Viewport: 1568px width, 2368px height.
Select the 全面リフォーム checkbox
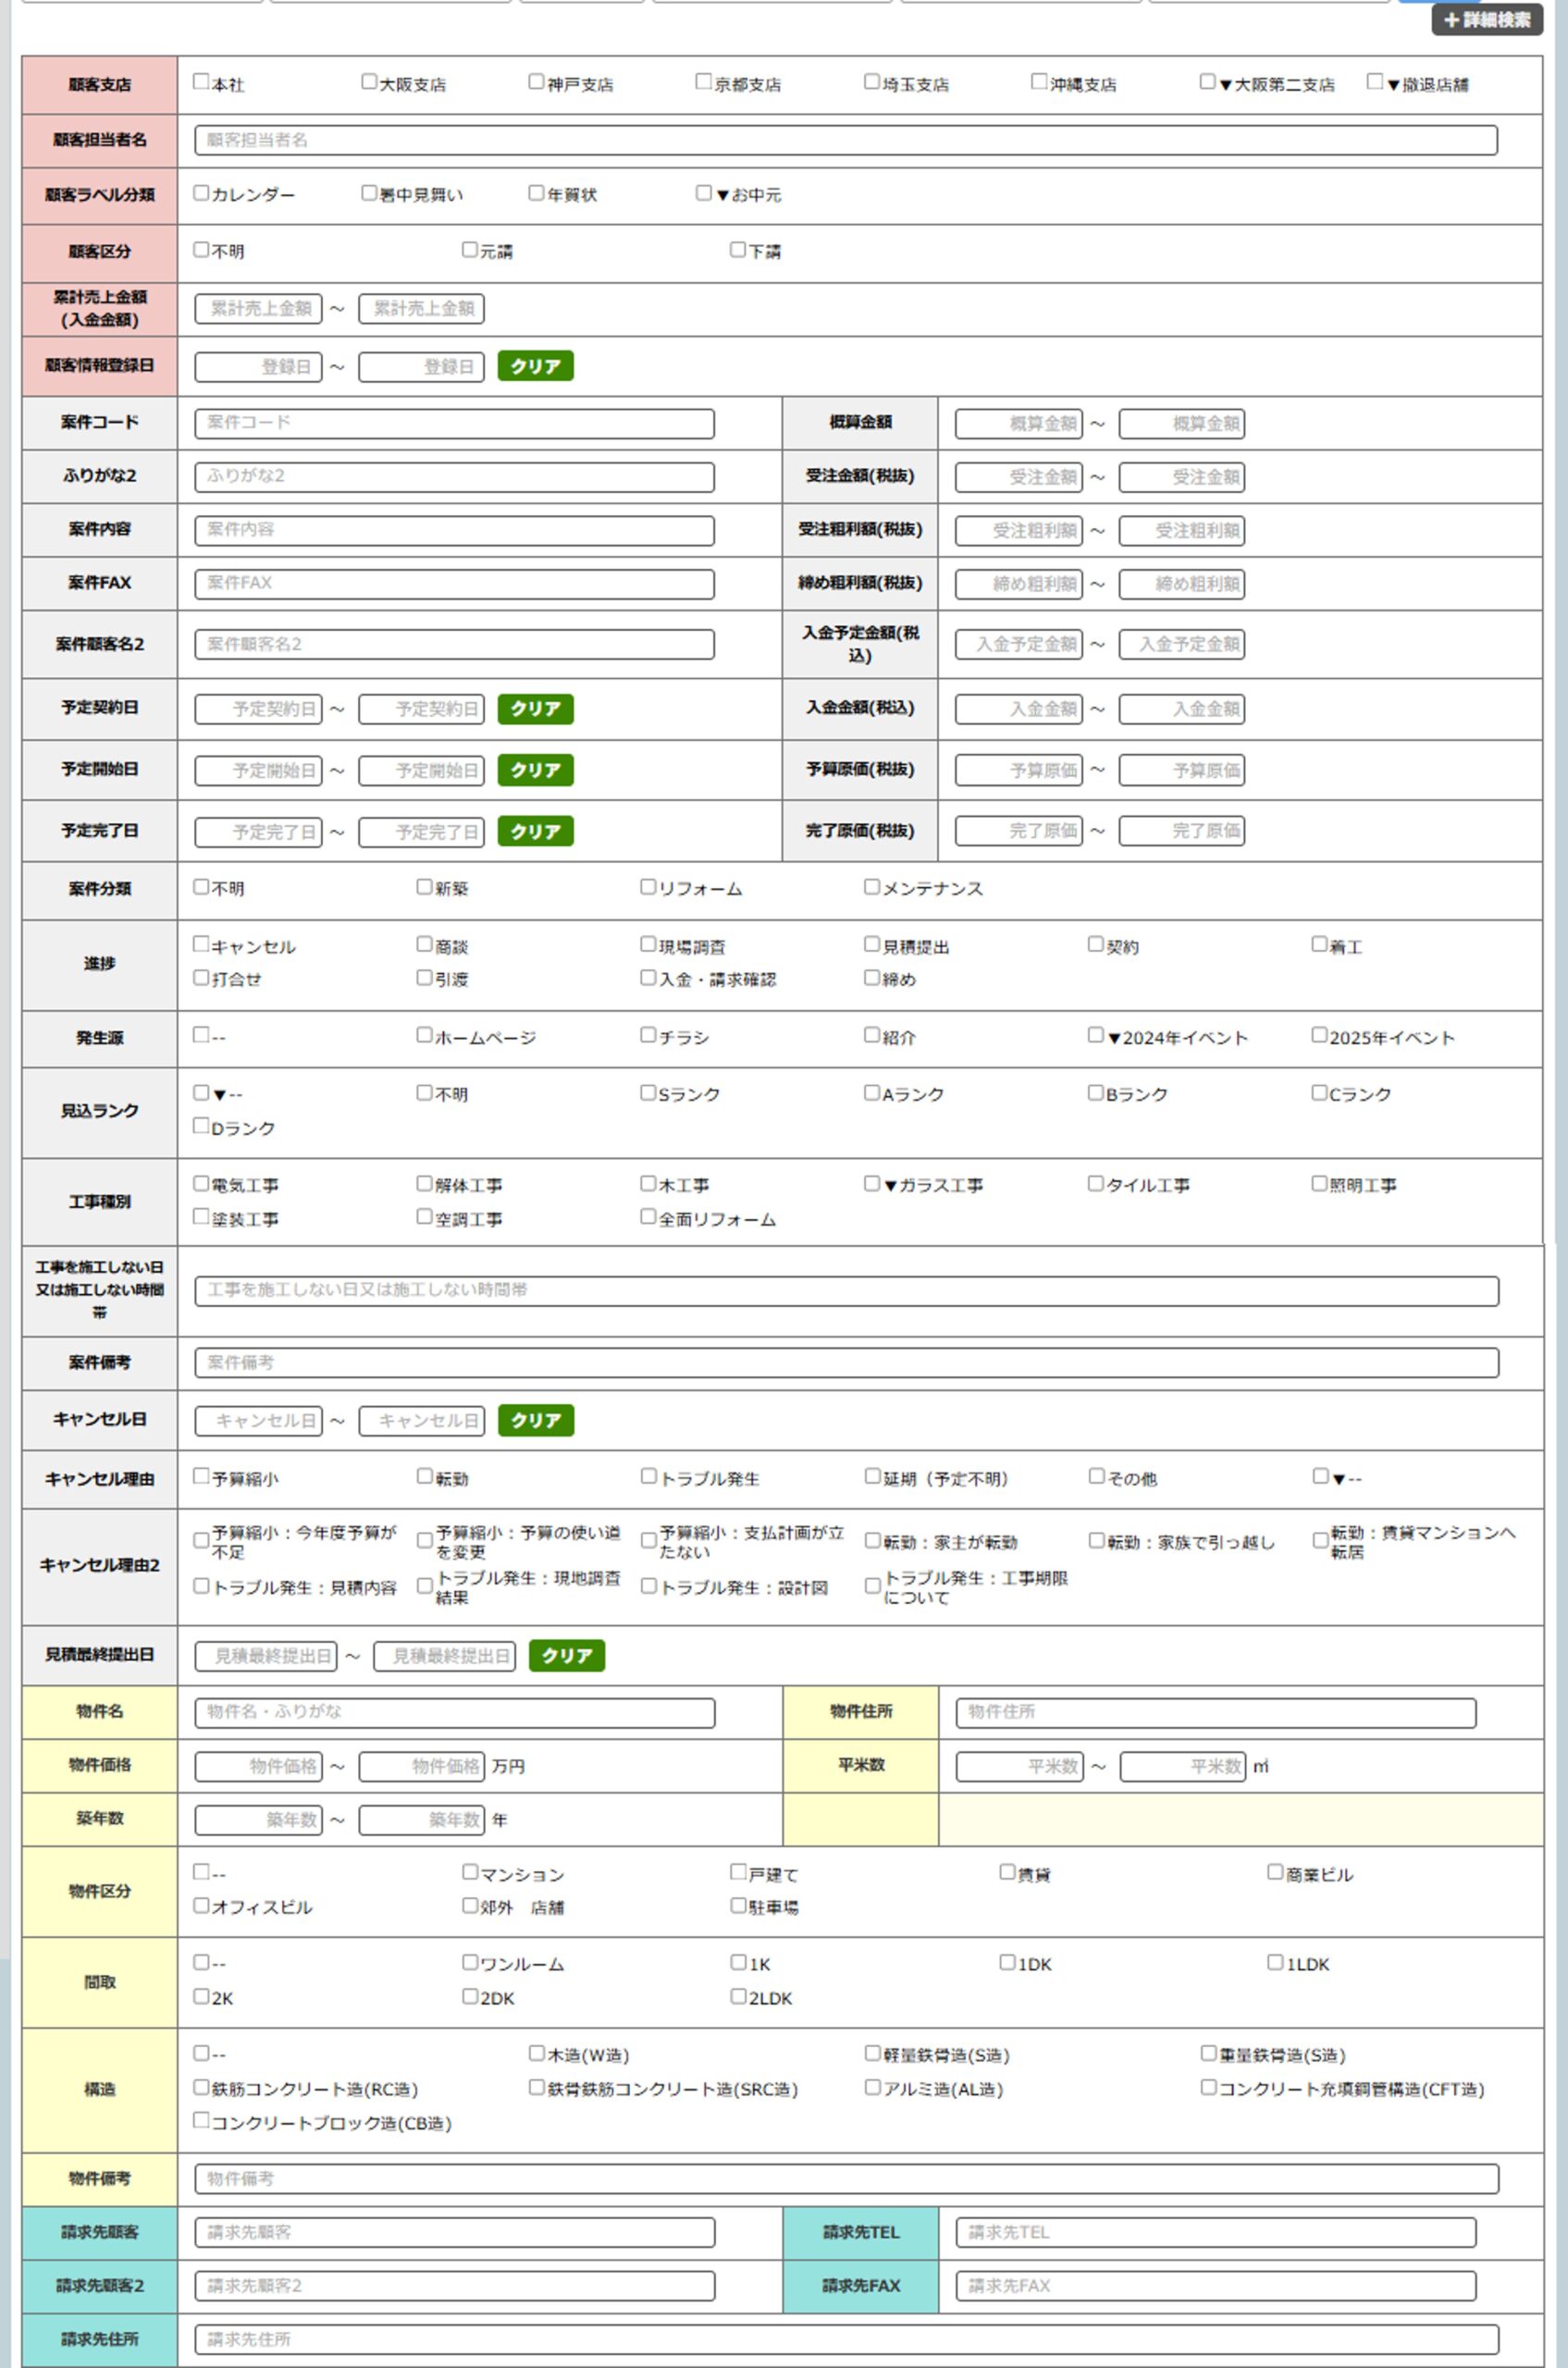648,1217
